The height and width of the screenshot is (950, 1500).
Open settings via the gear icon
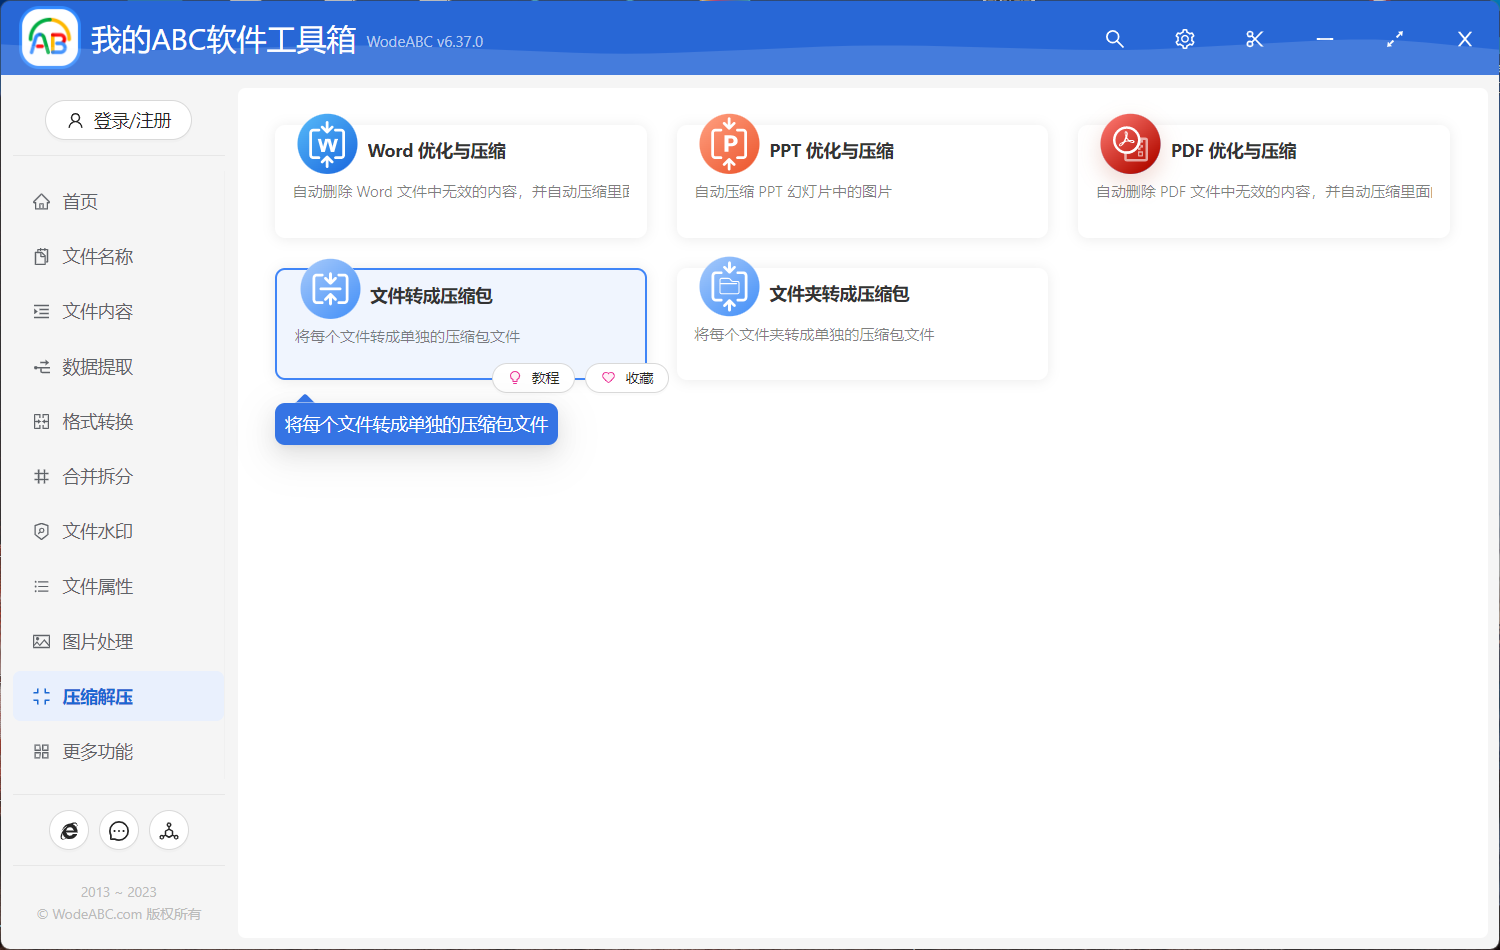(1184, 39)
